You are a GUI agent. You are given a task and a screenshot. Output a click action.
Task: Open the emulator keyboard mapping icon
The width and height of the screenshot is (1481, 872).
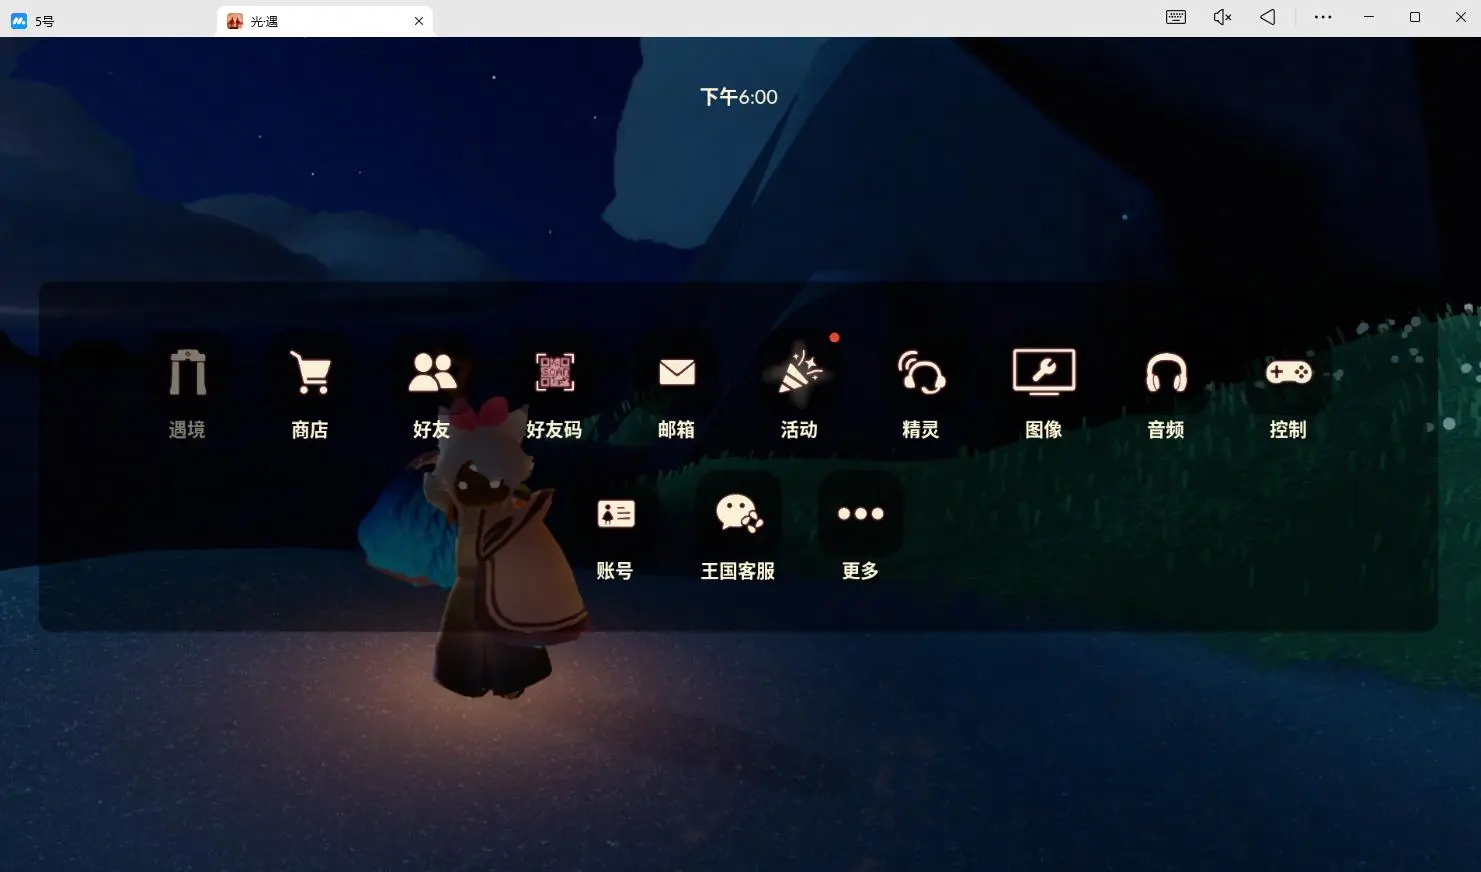[x=1176, y=17]
